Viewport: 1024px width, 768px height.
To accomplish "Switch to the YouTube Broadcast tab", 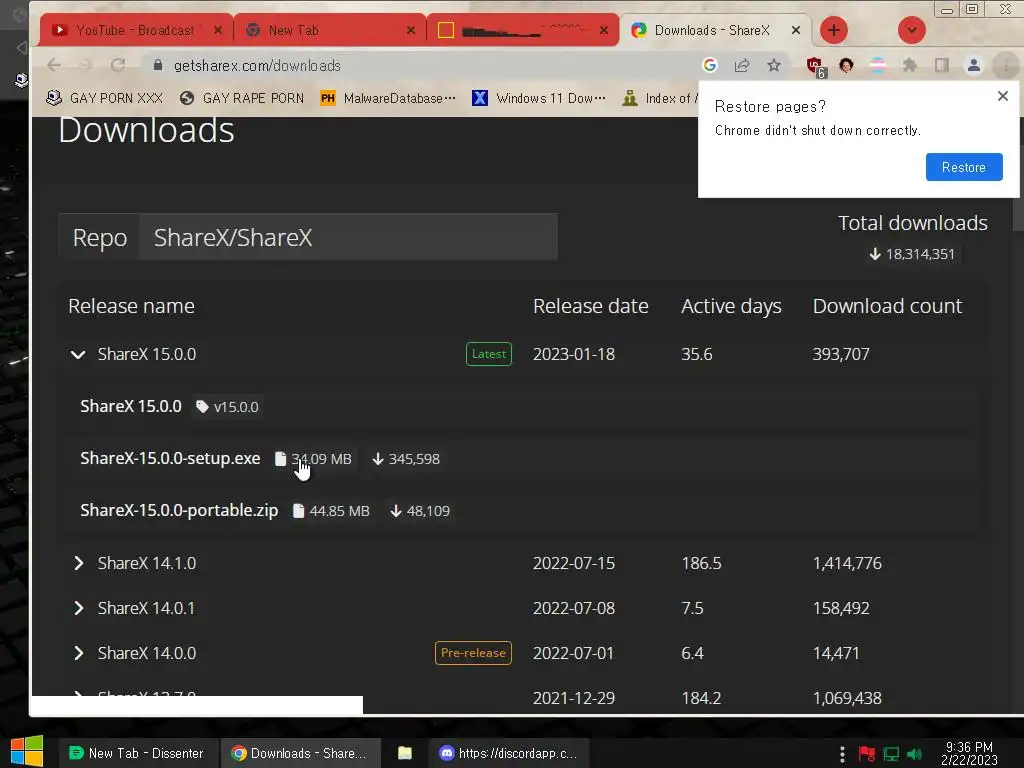I will [x=135, y=30].
